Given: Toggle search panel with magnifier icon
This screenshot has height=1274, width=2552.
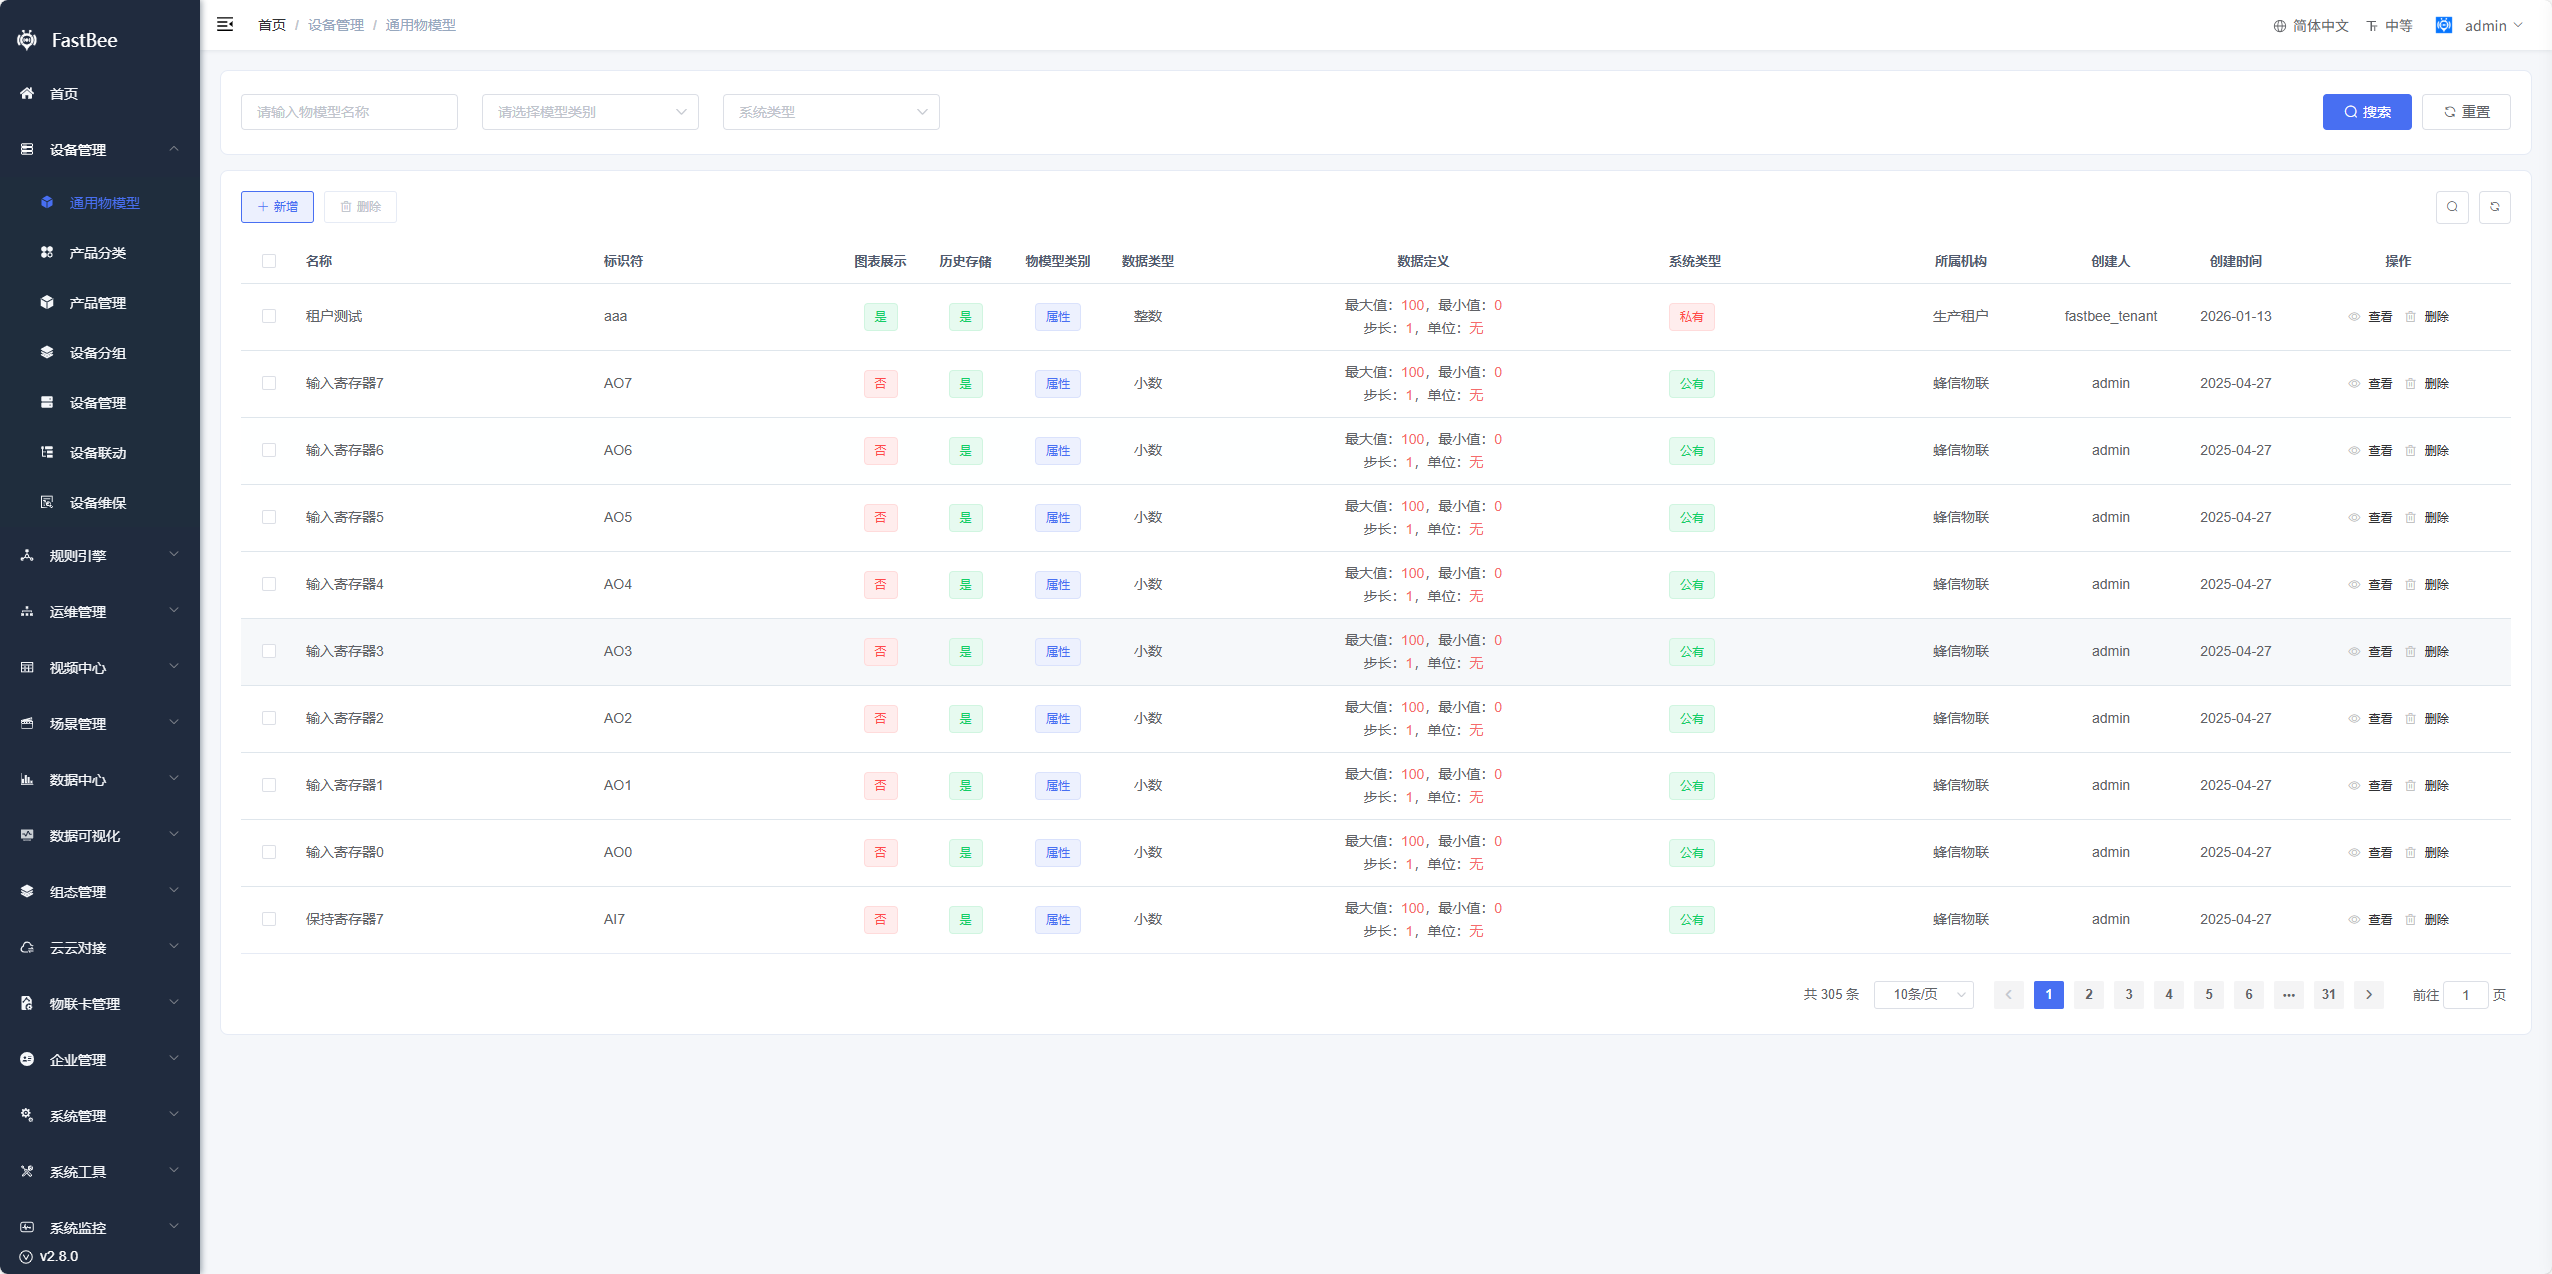Looking at the screenshot, I should coord(2452,207).
